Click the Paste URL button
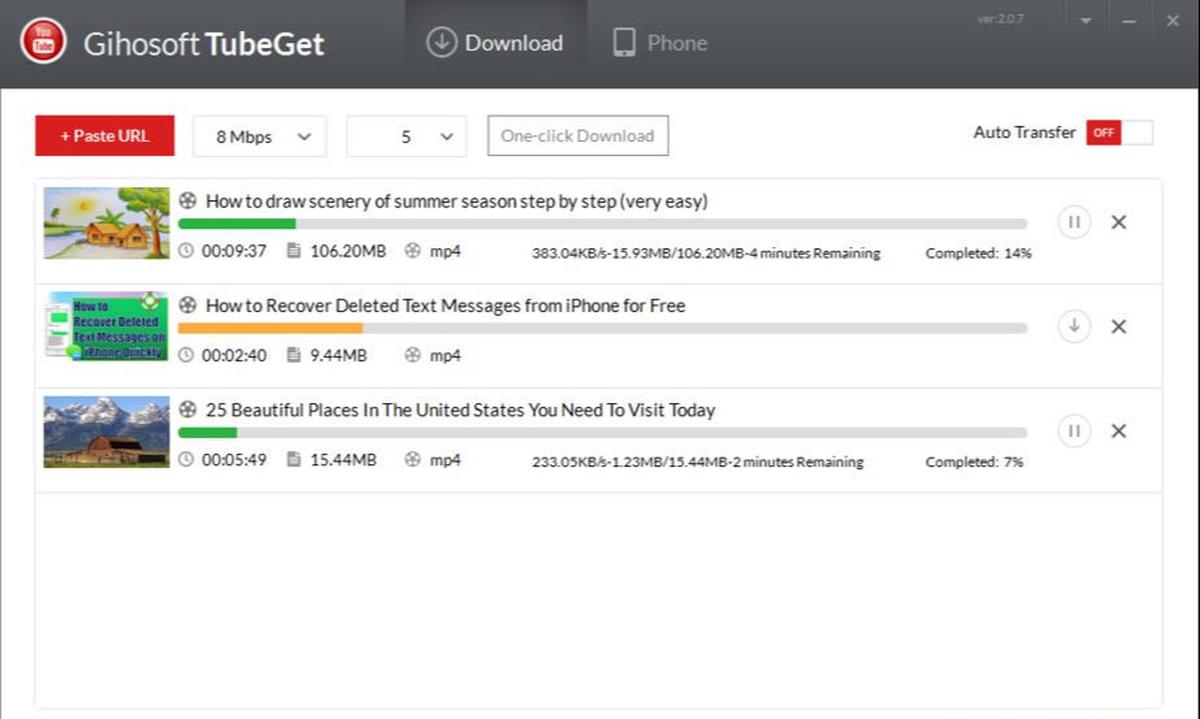The width and height of the screenshot is (1200, 719). pyautogui.click(x=105, y=136)
